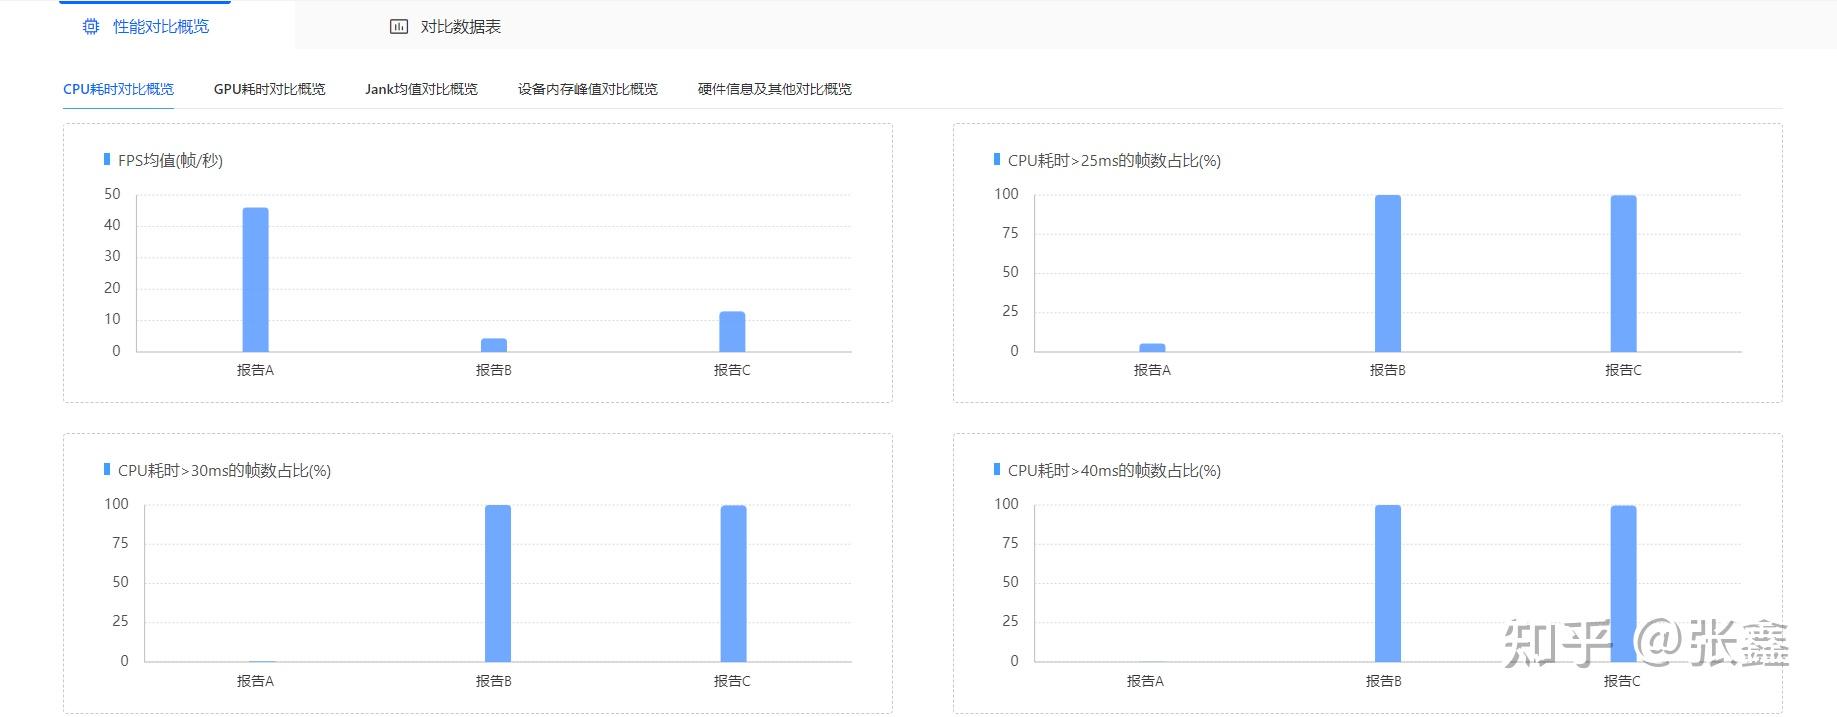Screen dimensions: 1837x717
Task: Open the Jank均值对比概览 sub-tab
Action: point(421,89)
